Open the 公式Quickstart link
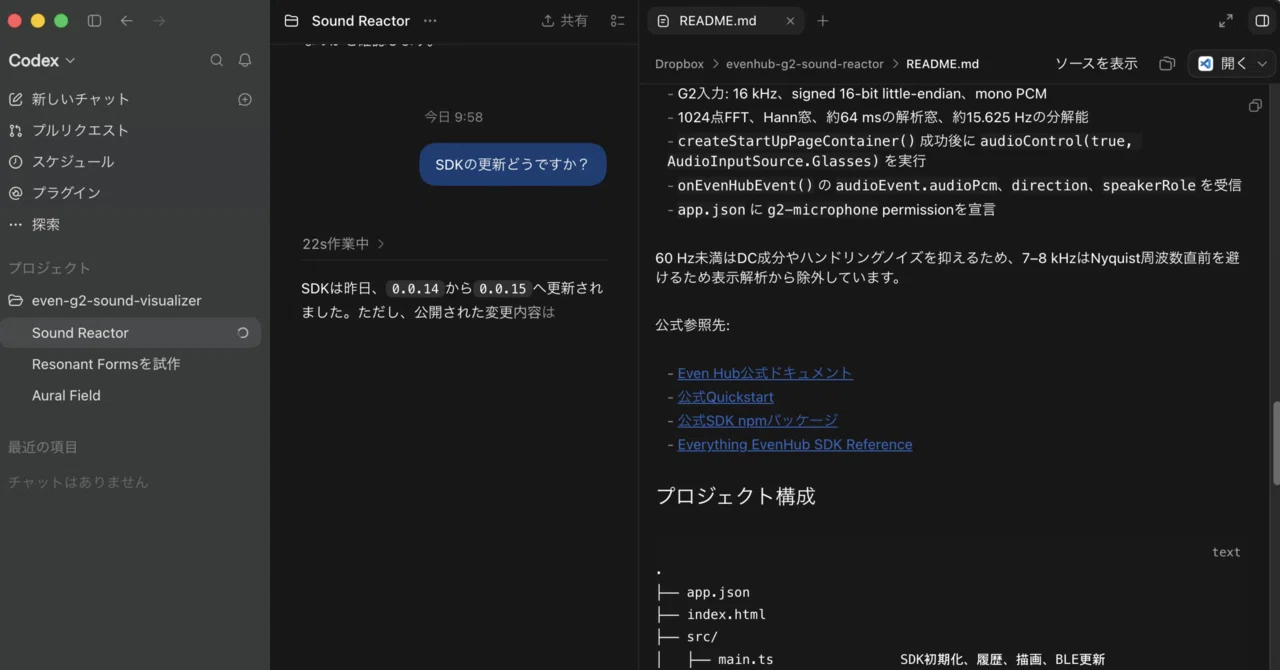This screenshot has height=670, width=1280. [726, 397]
